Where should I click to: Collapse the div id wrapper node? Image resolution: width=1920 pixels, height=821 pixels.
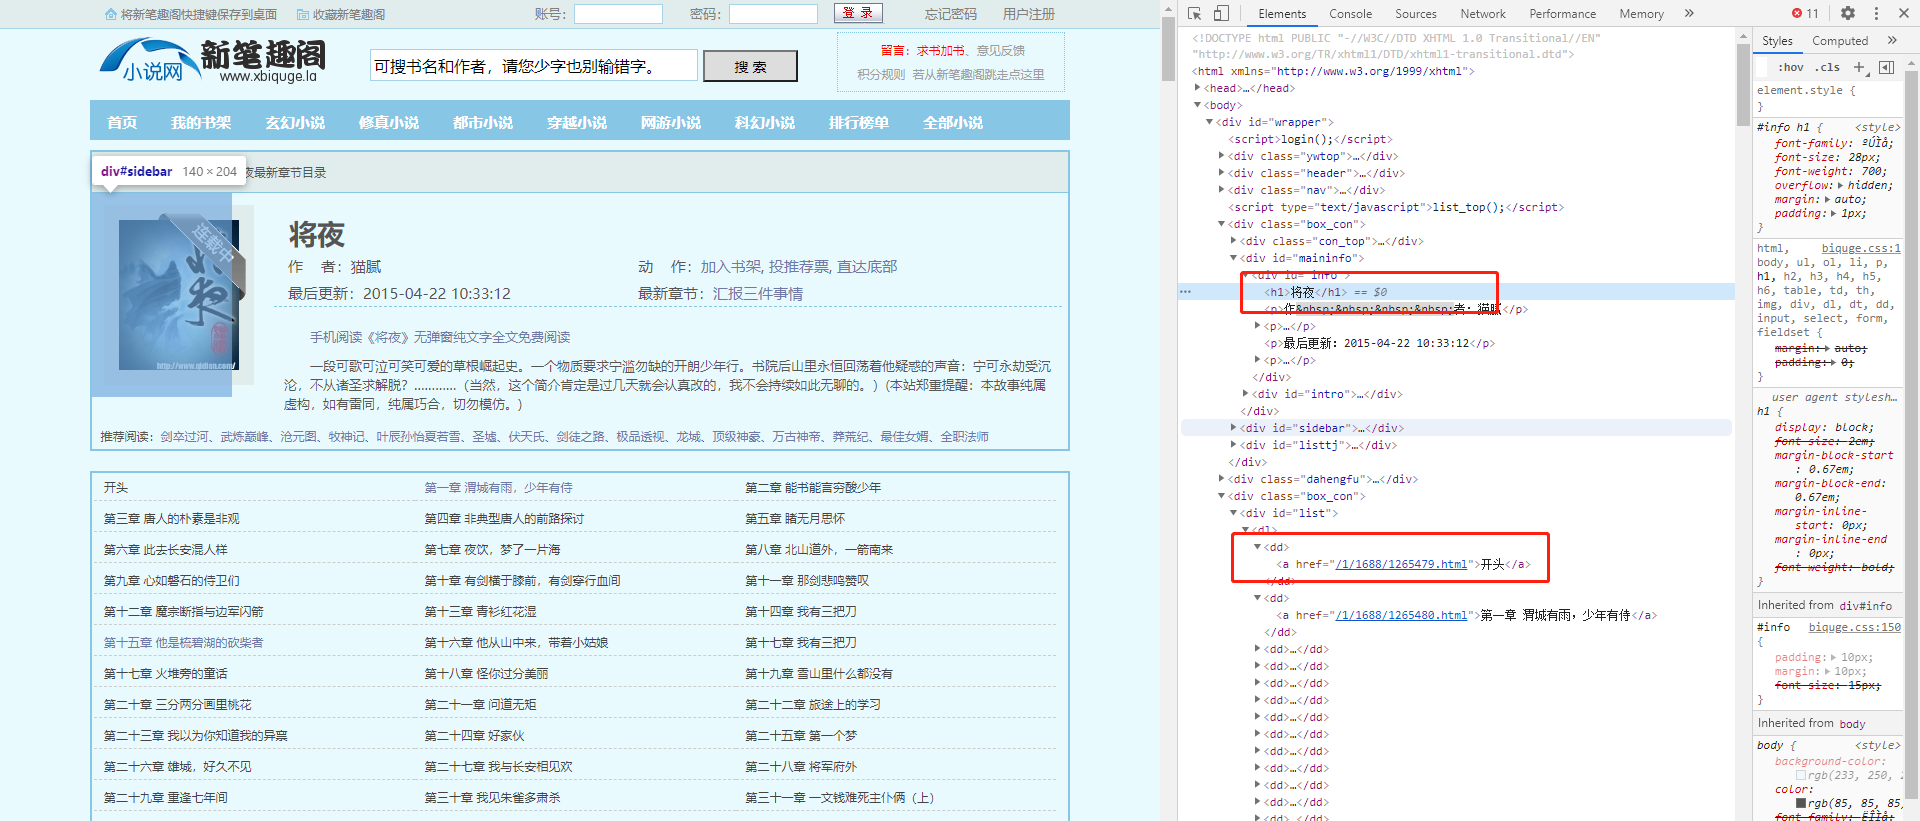(1209, 122)
